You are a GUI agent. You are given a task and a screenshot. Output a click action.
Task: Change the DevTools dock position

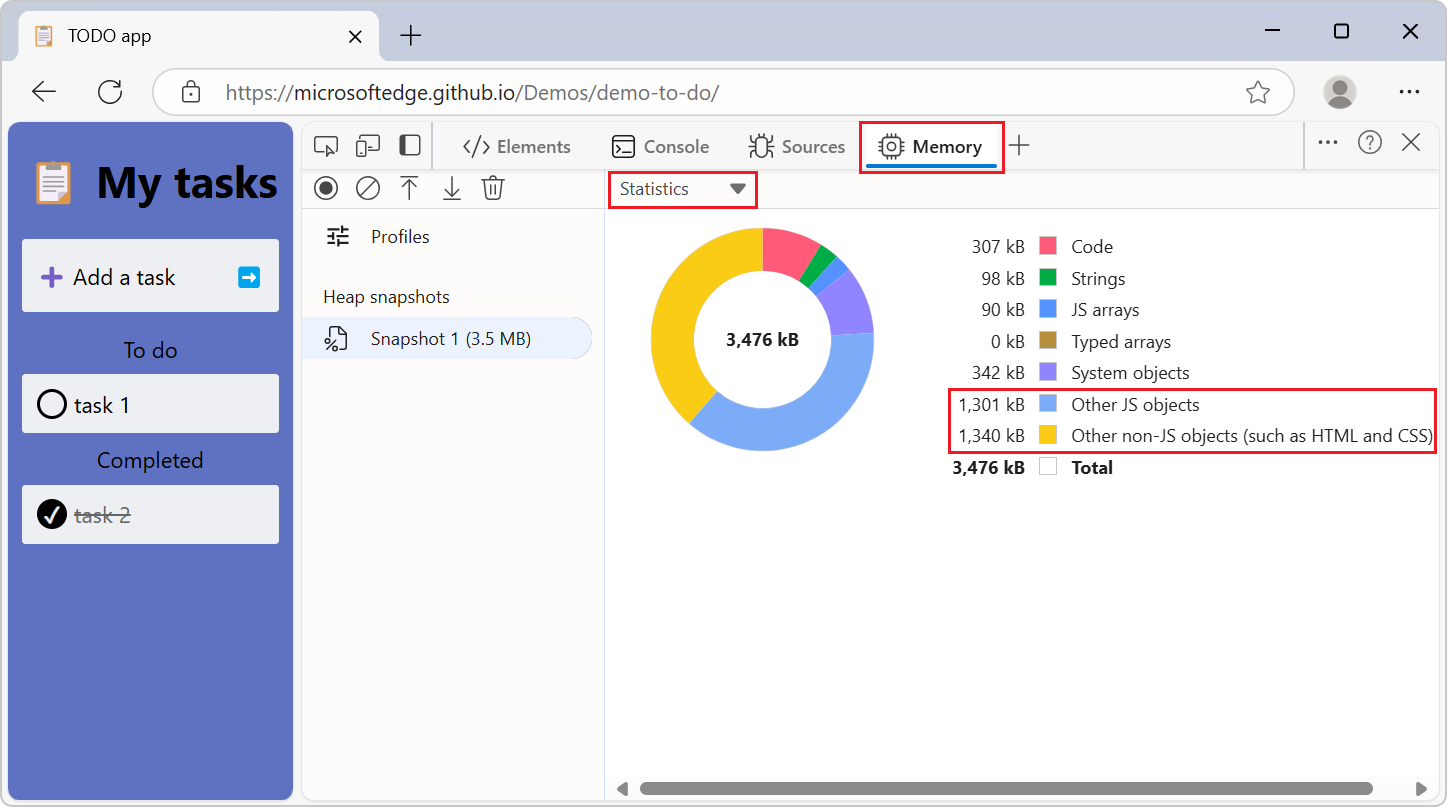[x=409, y=145]
